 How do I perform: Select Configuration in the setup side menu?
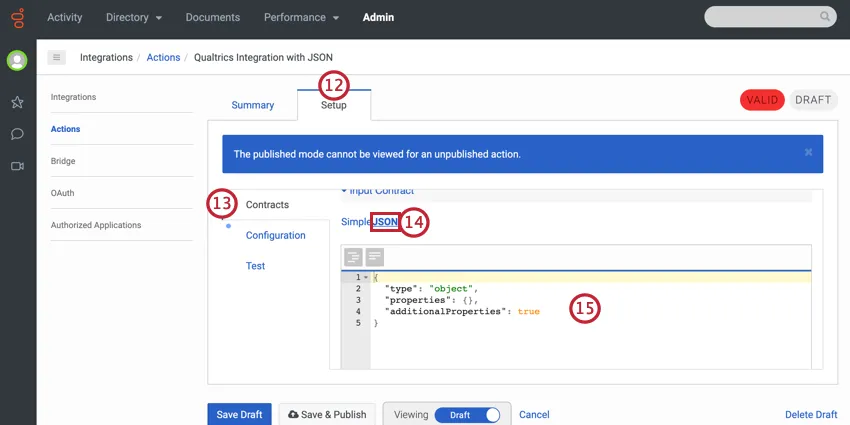pyautogui.click(x=275, y=235)
